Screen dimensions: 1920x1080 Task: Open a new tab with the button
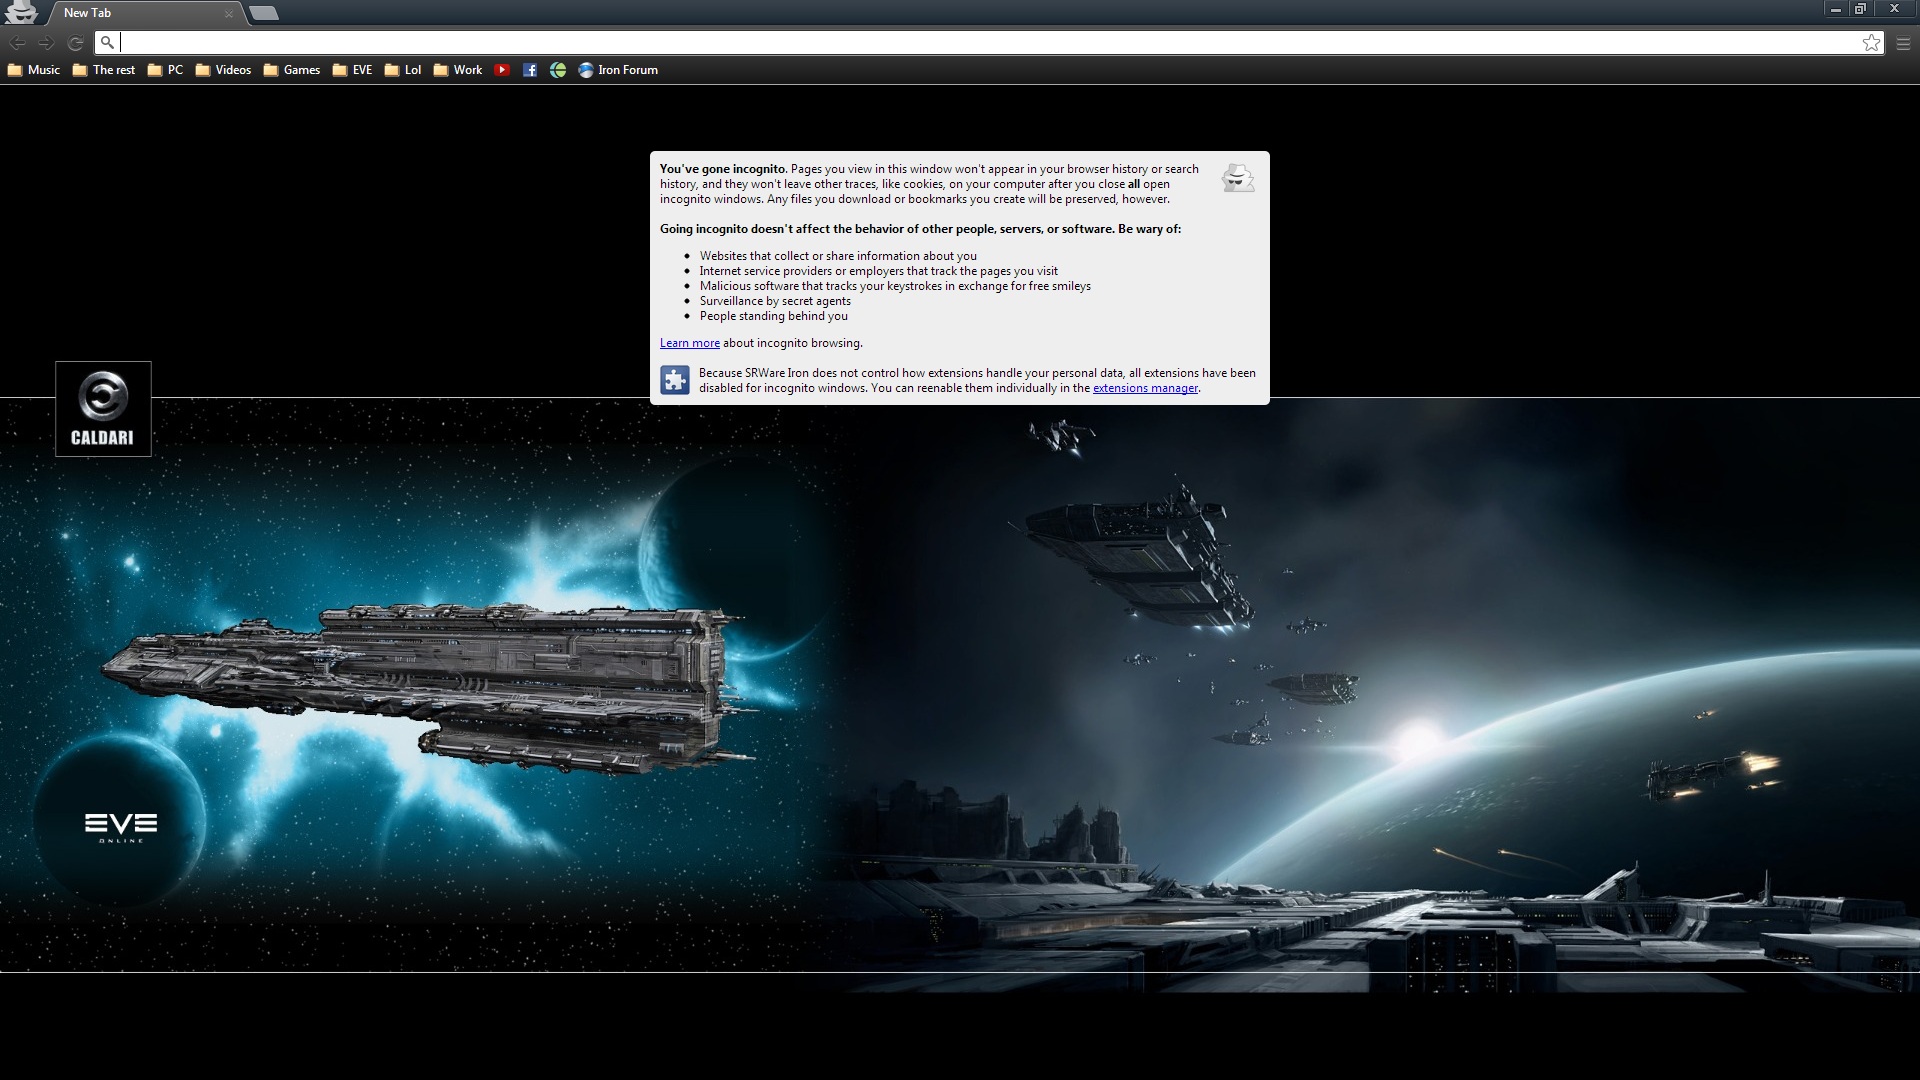[263, 13]
